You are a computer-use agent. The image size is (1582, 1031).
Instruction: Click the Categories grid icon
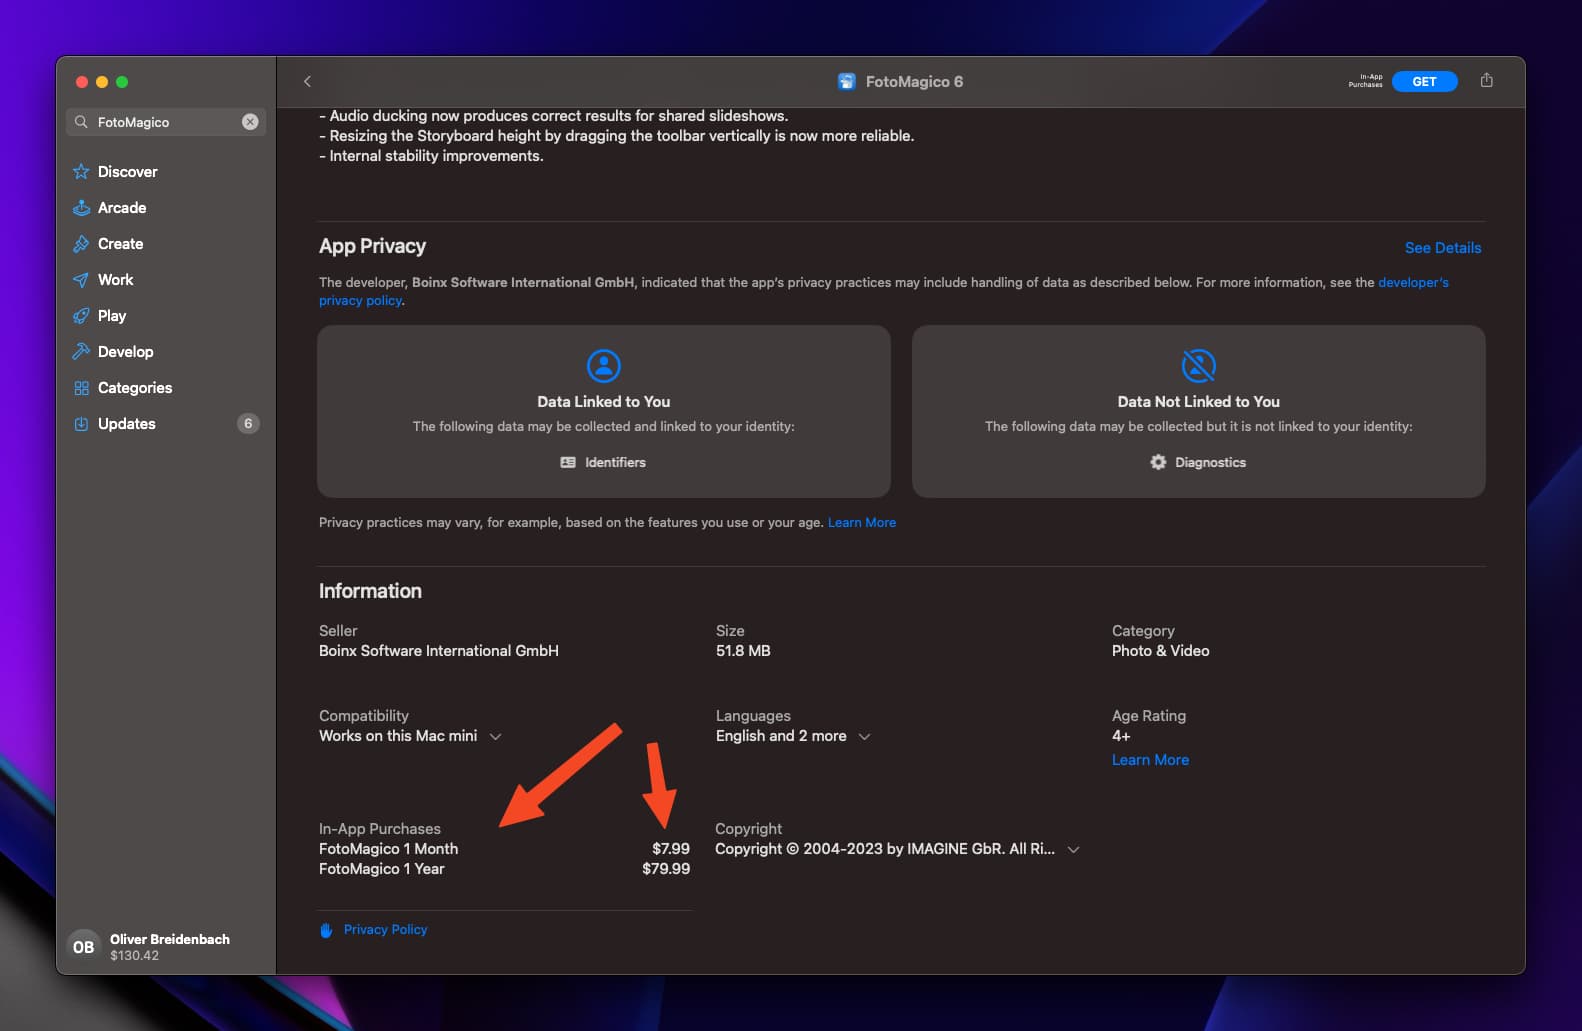click(81, 388)
